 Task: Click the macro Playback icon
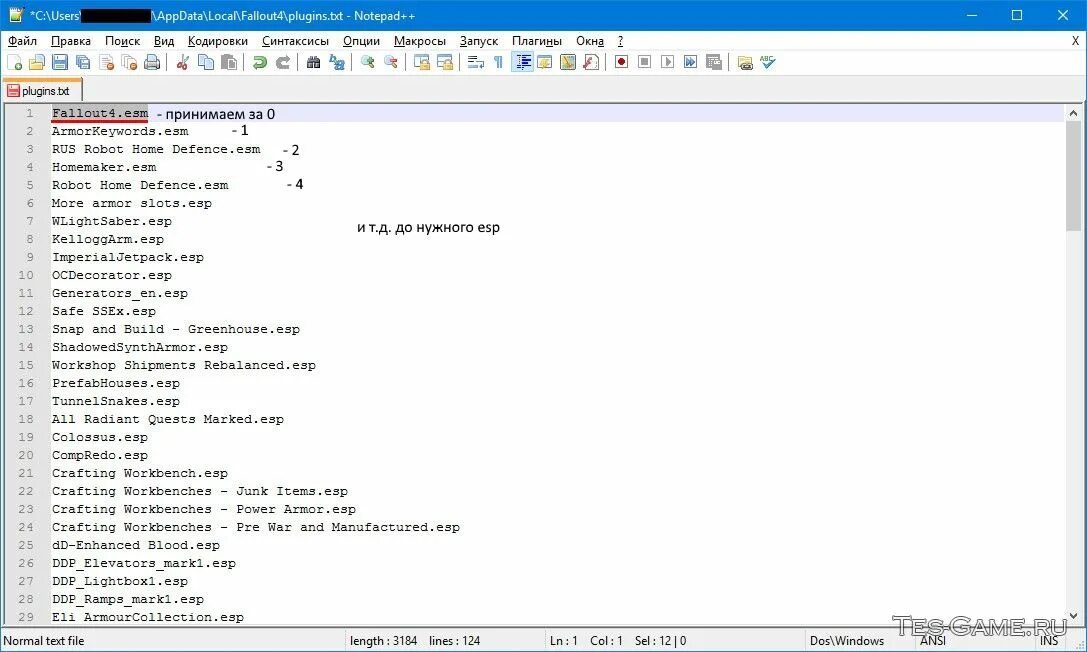[x=668, y=62]
